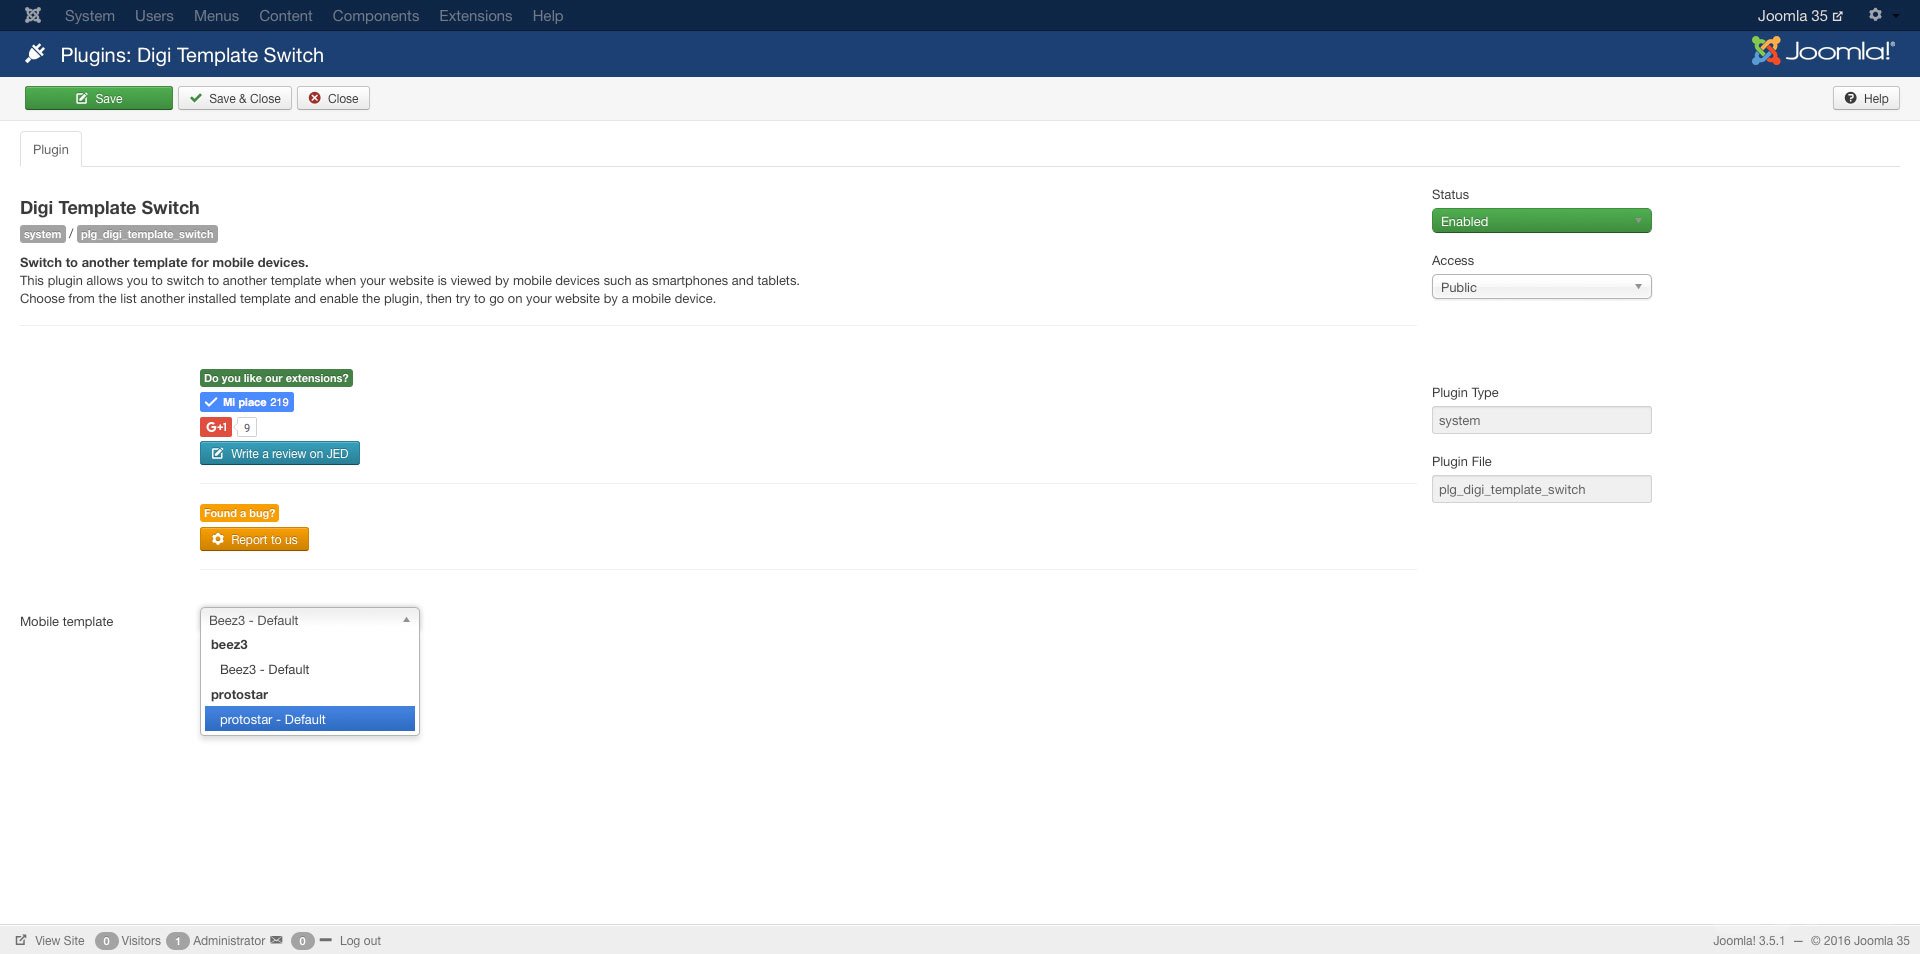Viewport: 1920px width, 954px height.
Task: Click the Joomla! 3.5.1 version text
Action: [x=1748, y=941]
